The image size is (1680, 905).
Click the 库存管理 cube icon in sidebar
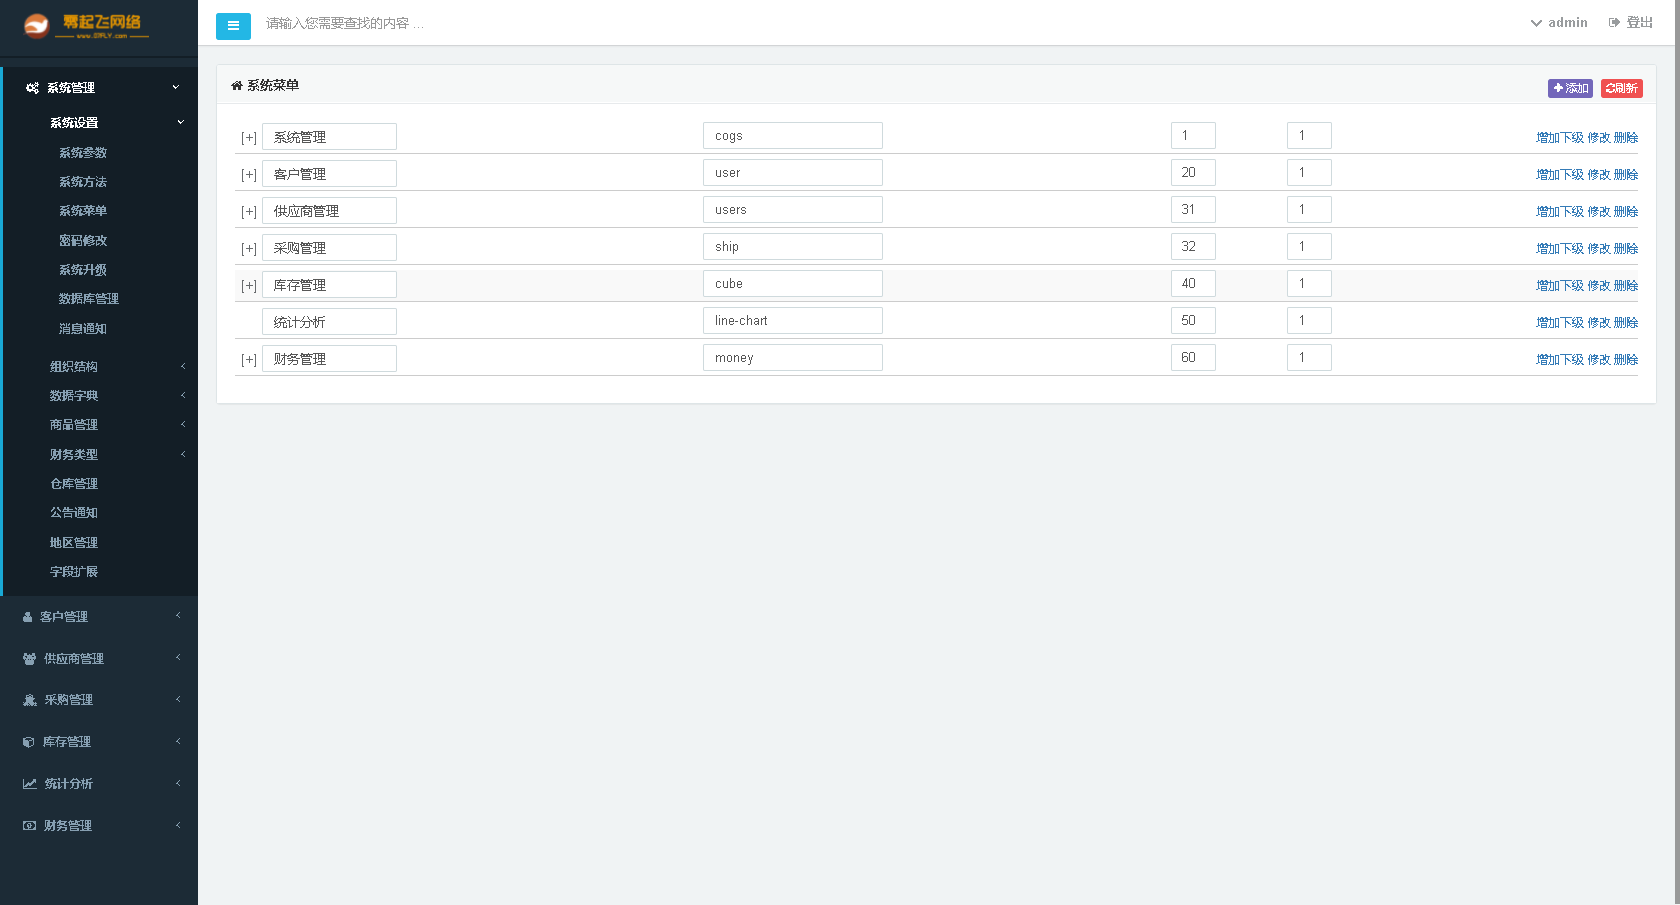tap(29, 742)
